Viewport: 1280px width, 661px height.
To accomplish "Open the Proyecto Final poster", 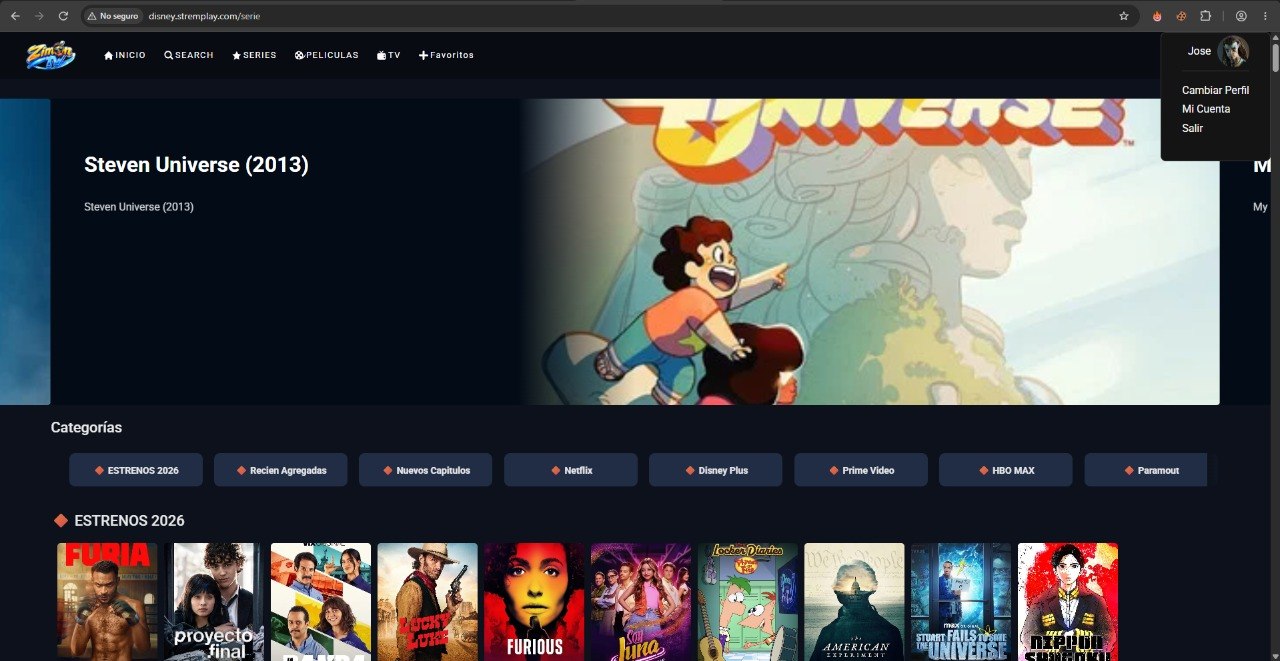I will coord(214,602).
